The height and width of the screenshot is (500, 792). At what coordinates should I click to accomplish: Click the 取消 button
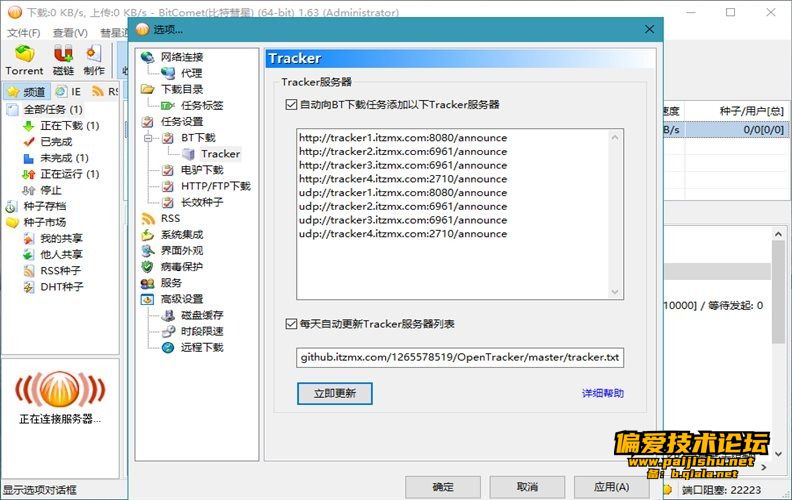coord(527,487)
